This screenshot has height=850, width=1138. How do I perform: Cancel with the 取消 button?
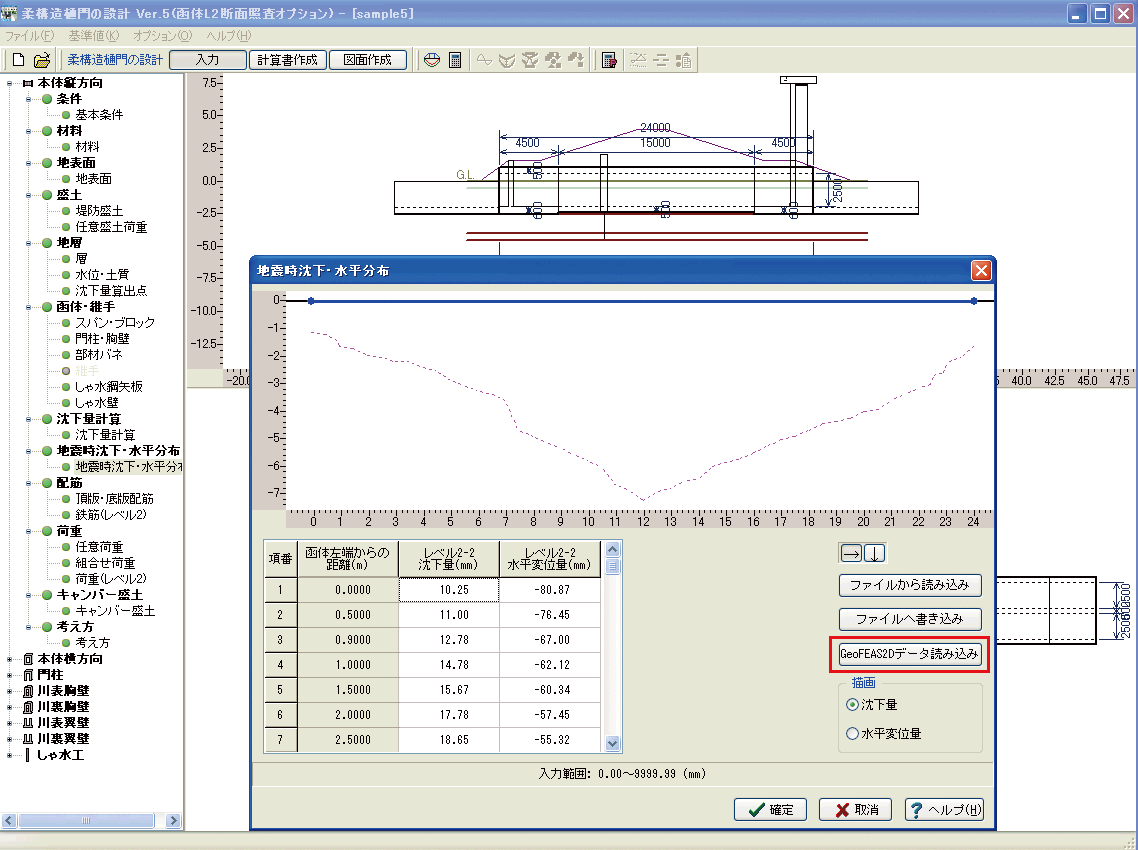point(856,810)
